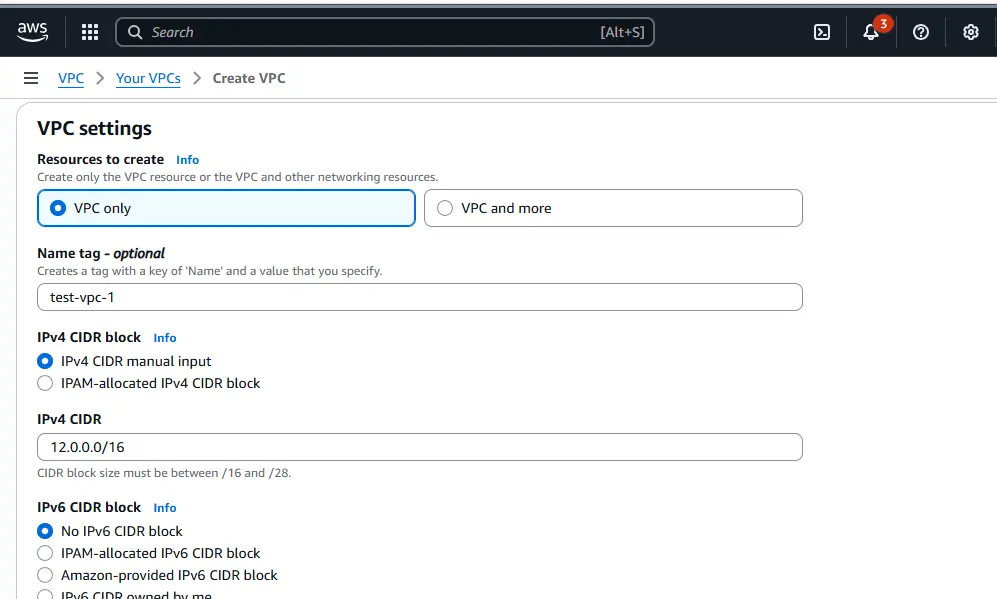Click the IPv4 CIDR input field
Image resolution: width=997 pixels, height=599 pixels.
pos(420,447)
